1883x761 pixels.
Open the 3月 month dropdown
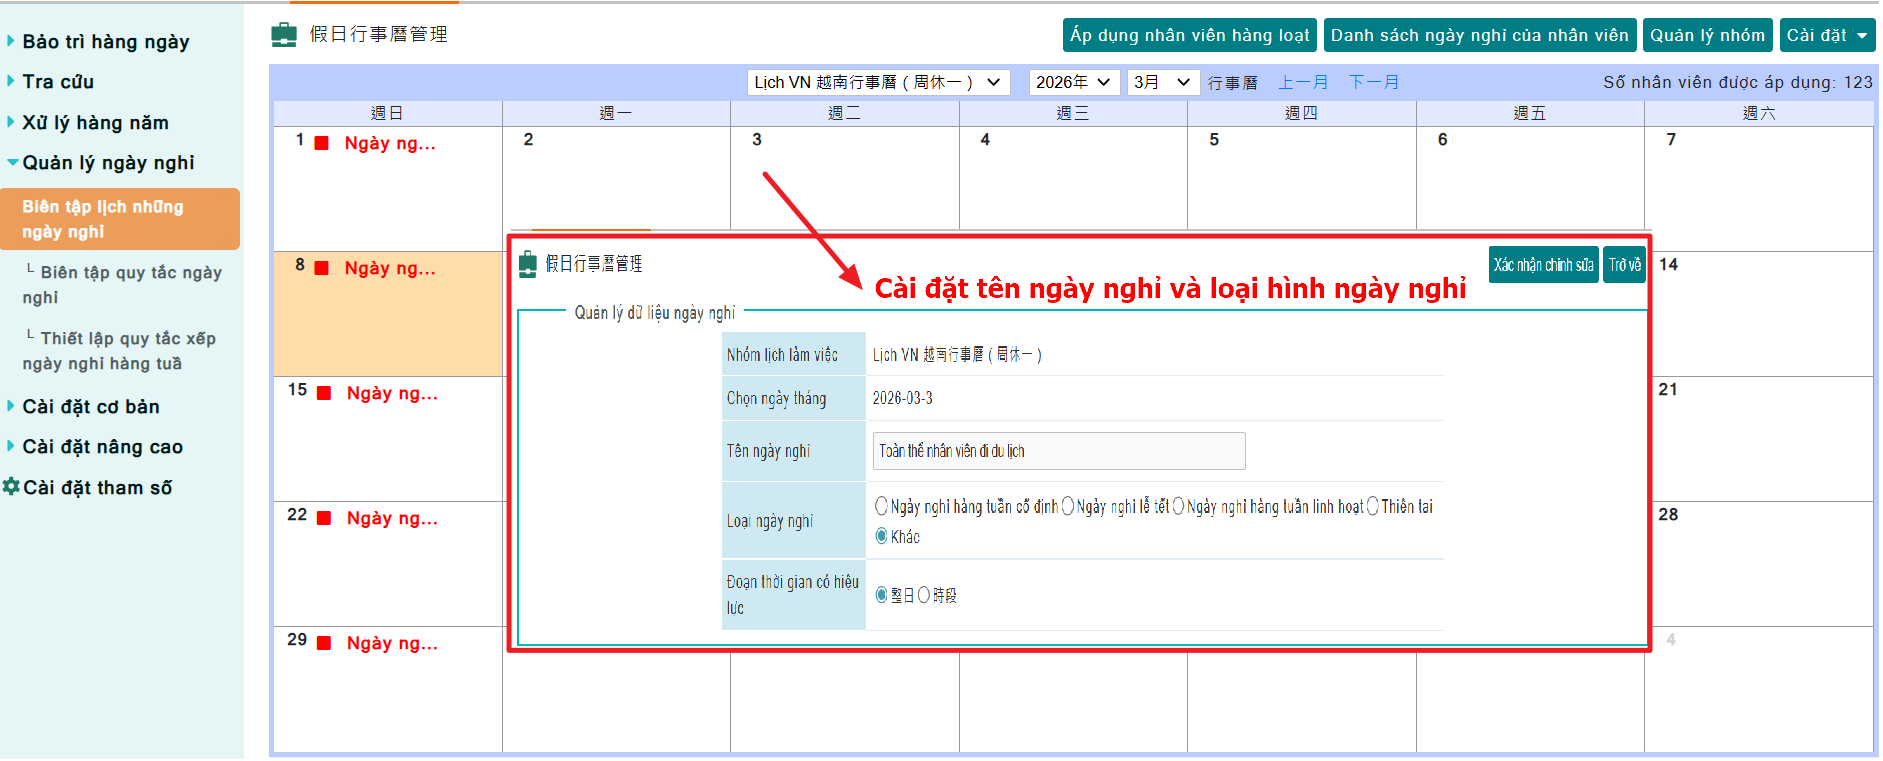(x=1162, y=82)
